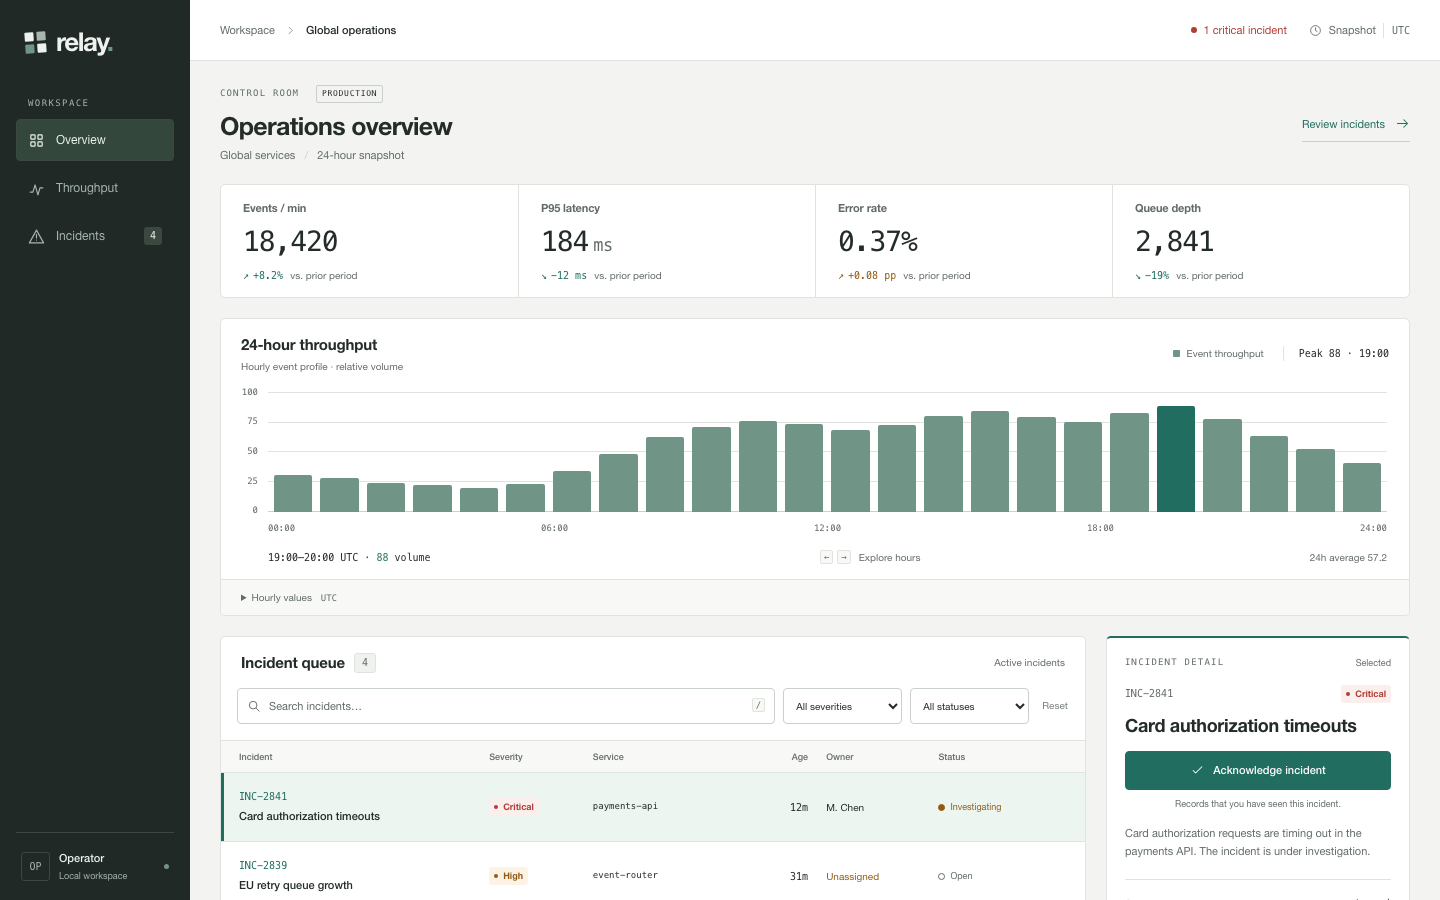Select Overview in the sidebar
The width and height of the screenshot is (1440, 900).
[x=95, y=140]
